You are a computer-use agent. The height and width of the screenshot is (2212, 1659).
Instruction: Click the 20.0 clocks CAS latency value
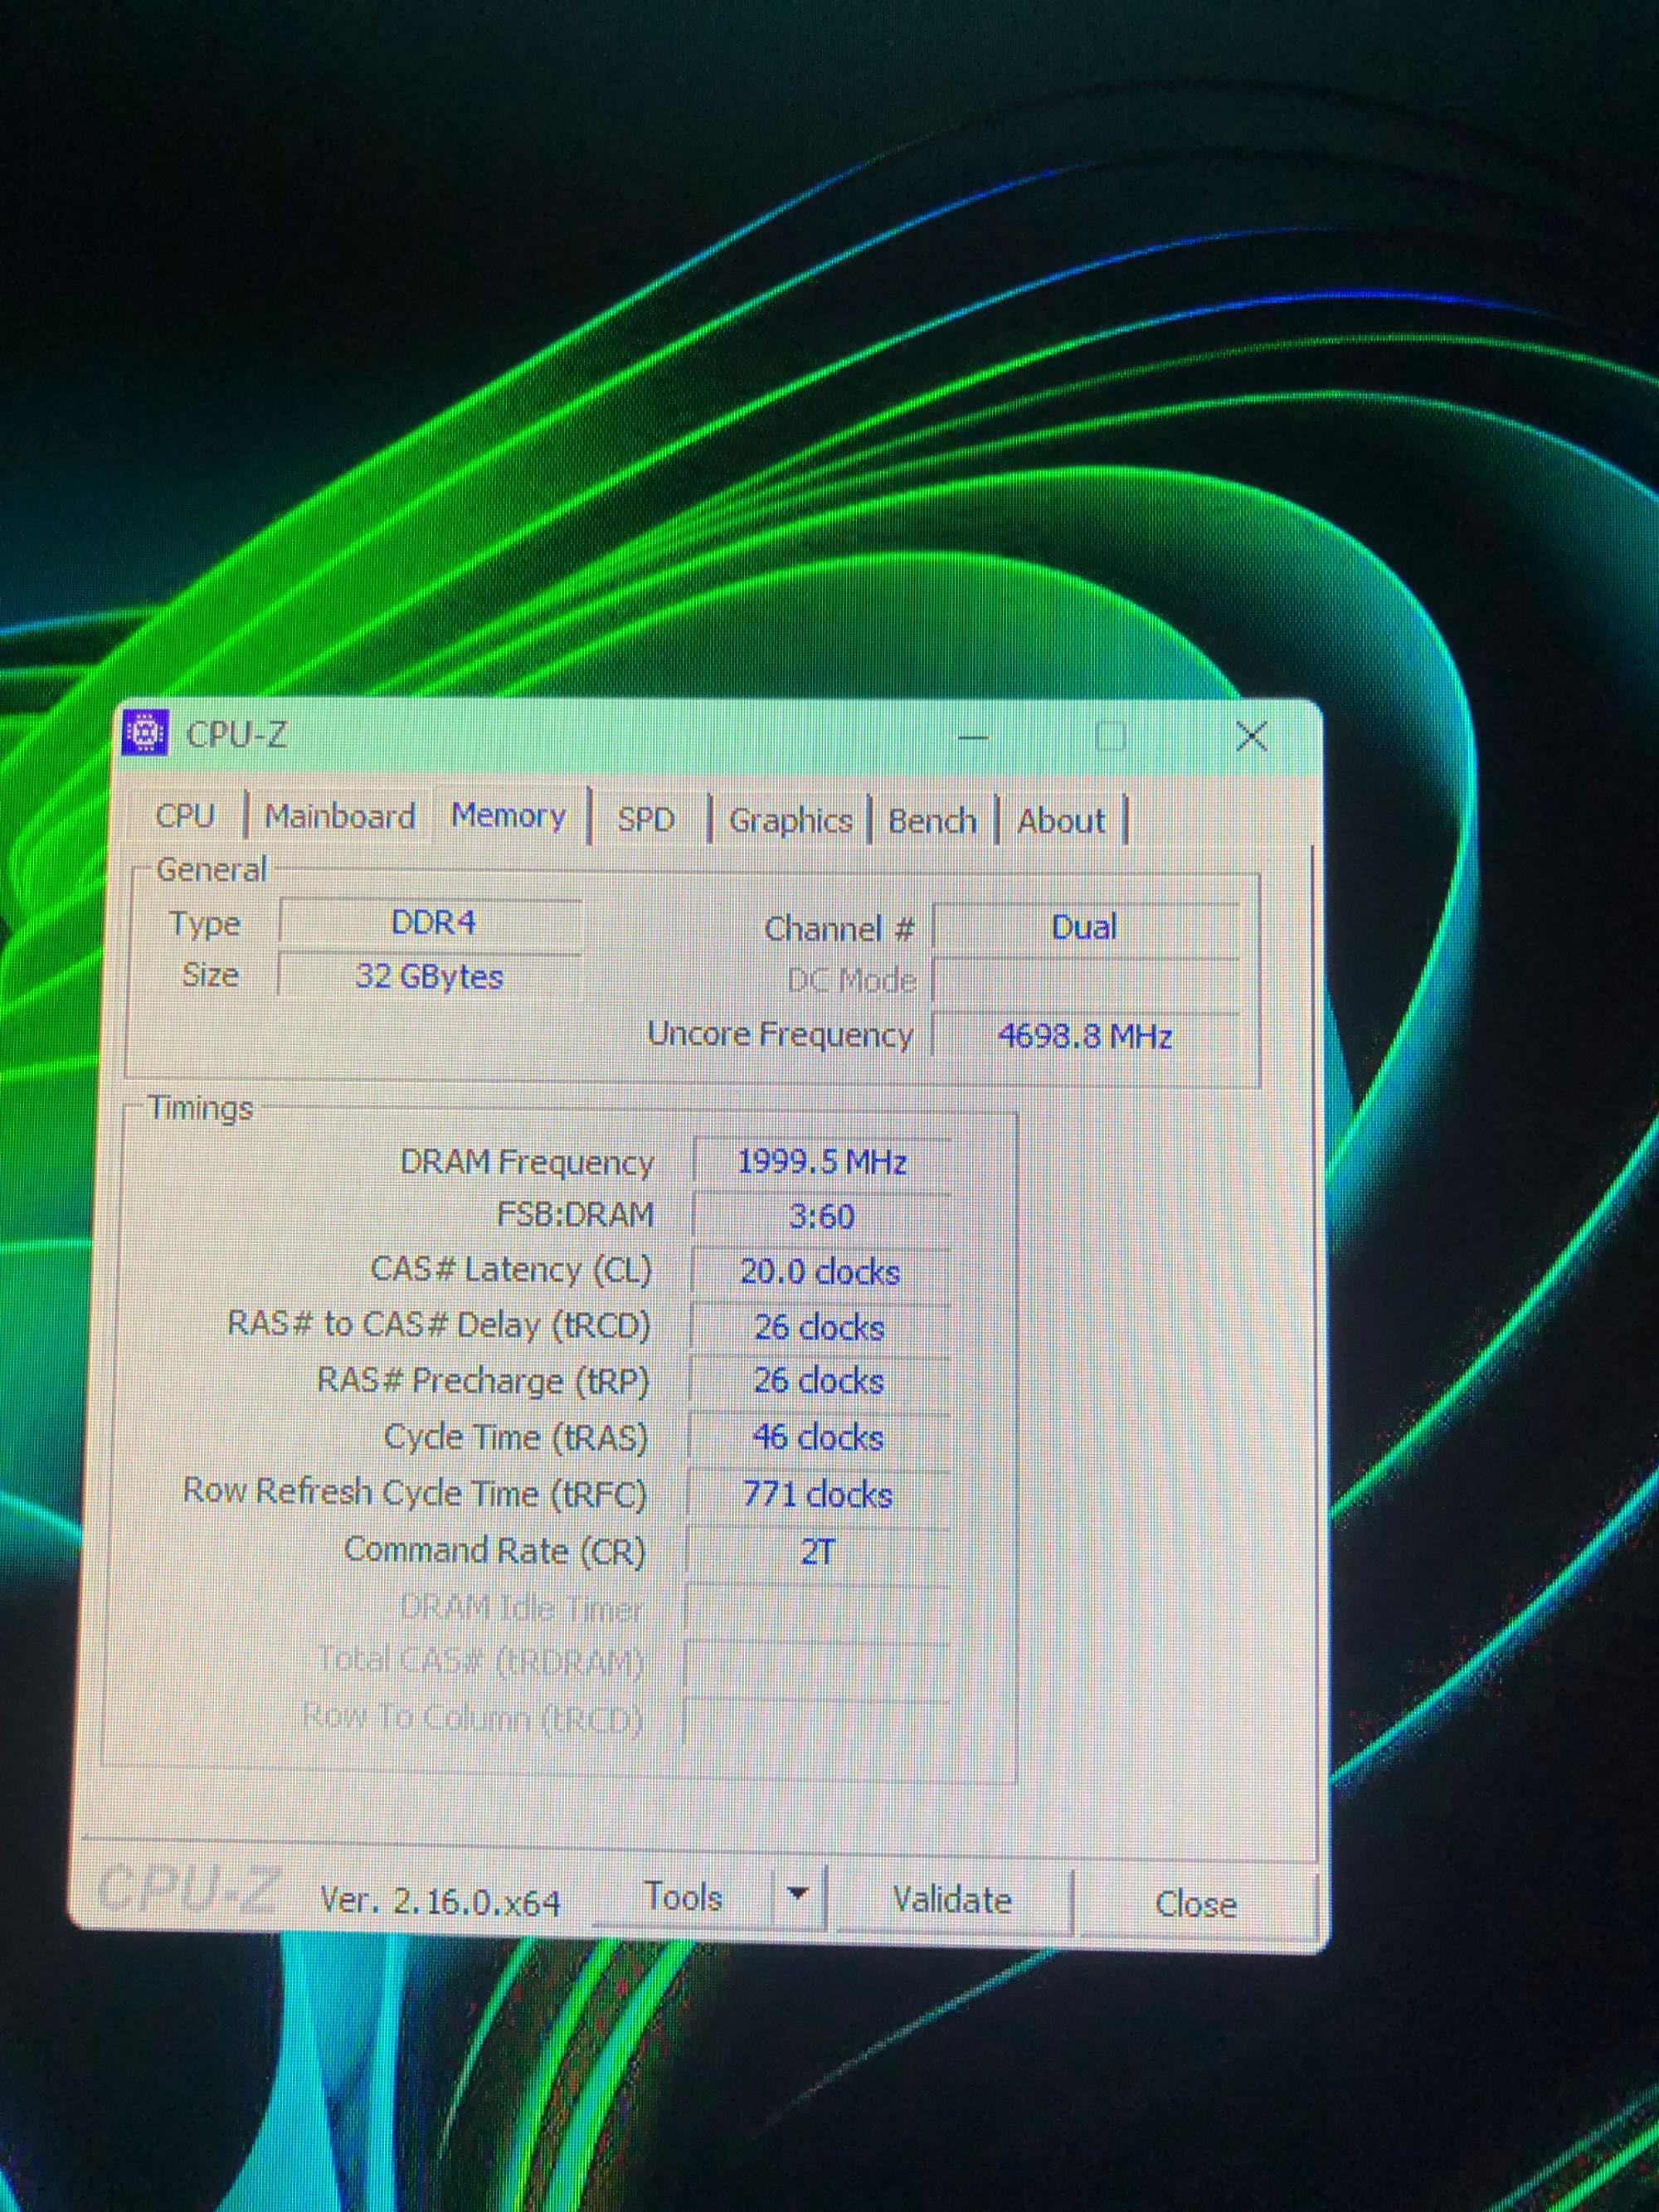(x=820, y=1272)
